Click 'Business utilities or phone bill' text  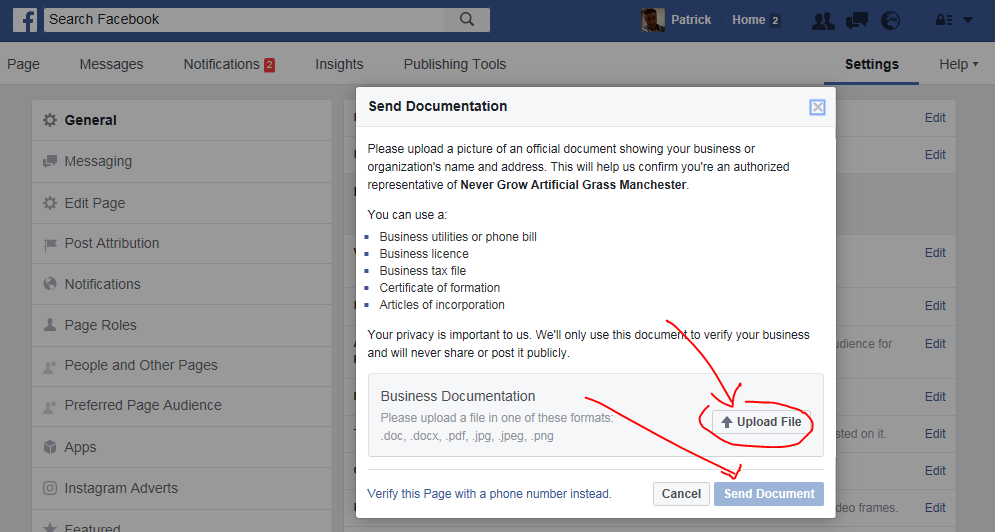(458, 237)
